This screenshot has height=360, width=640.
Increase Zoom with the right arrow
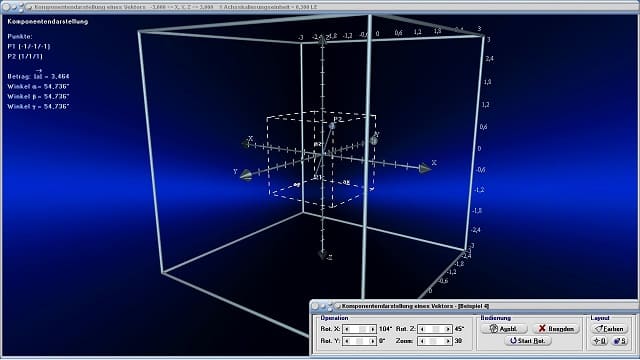(x=447, y=341)
